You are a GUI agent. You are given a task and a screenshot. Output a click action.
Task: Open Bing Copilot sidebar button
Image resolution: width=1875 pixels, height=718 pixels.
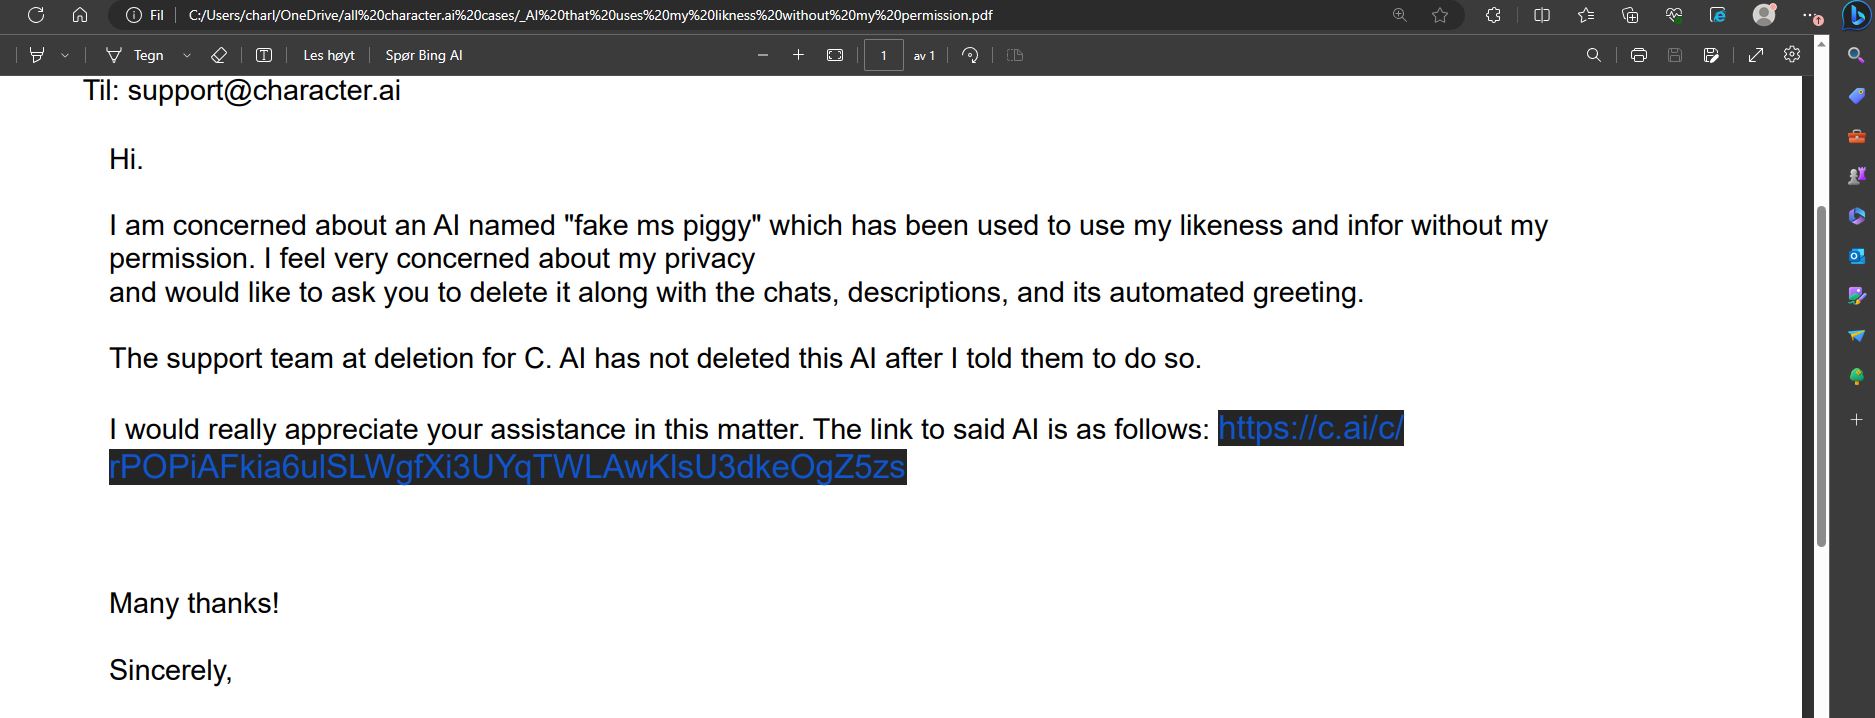(1855, 16)
